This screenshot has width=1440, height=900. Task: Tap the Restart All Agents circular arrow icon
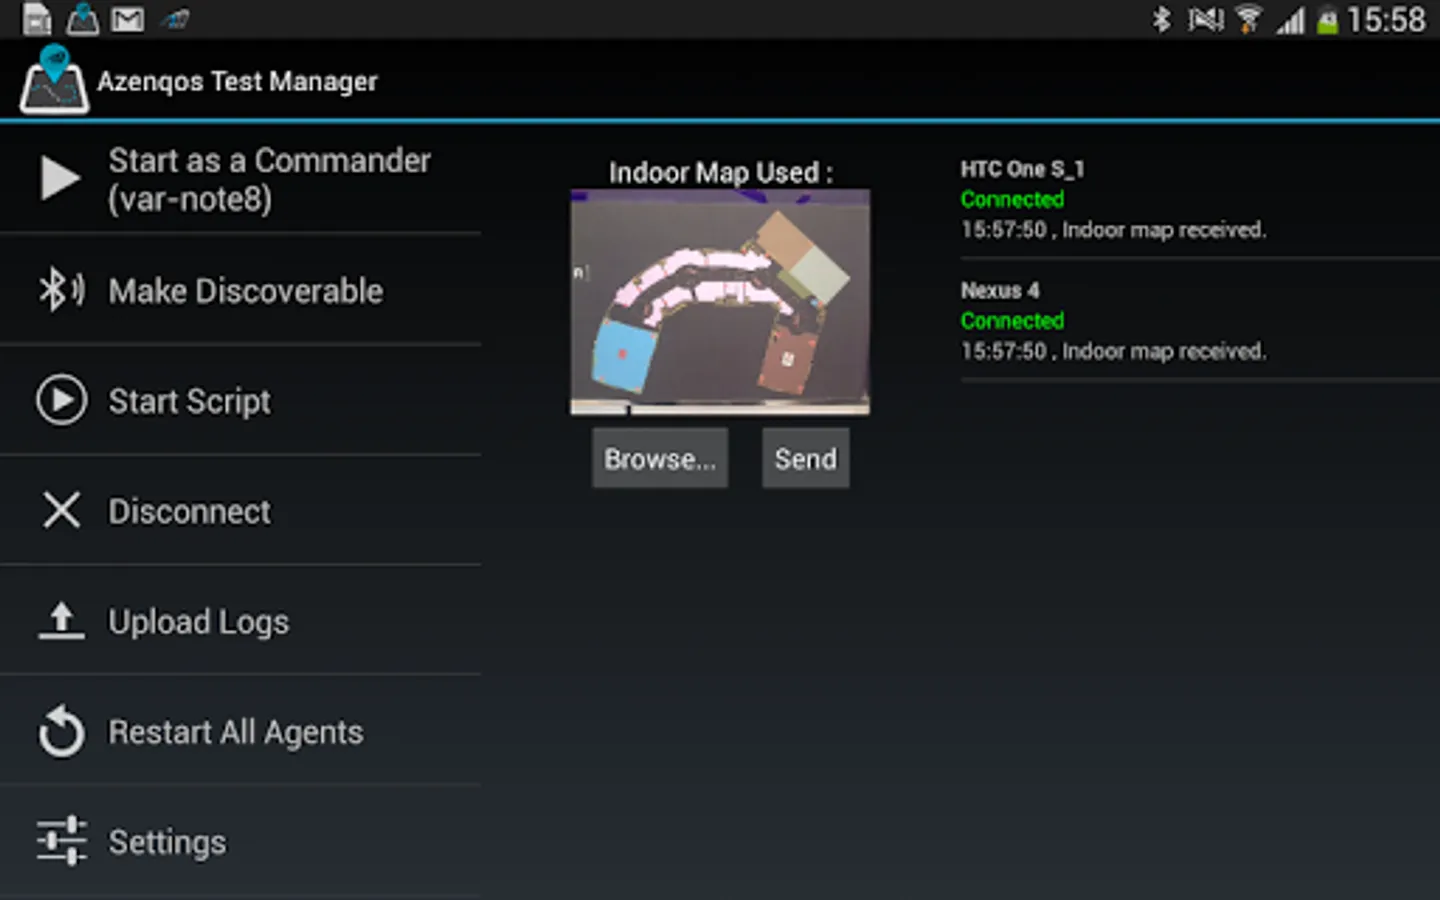[61, 731]
